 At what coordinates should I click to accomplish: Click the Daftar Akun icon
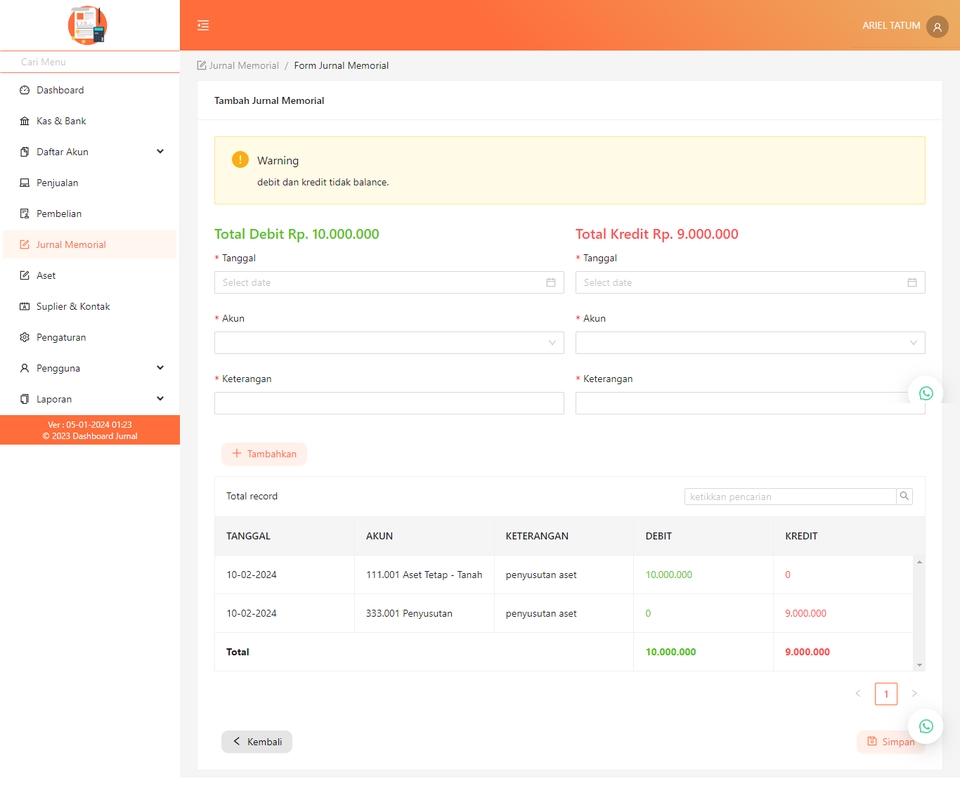pos(24,152)
